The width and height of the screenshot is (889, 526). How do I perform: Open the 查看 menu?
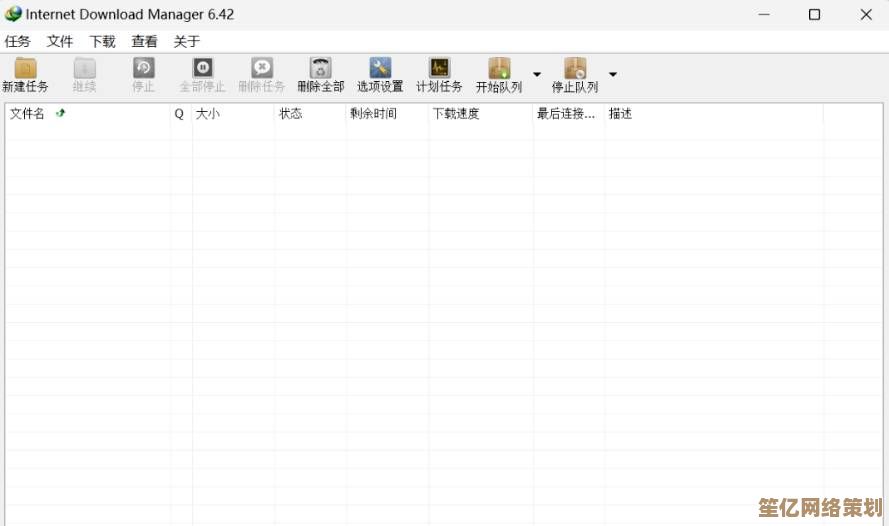coord(144,41)
